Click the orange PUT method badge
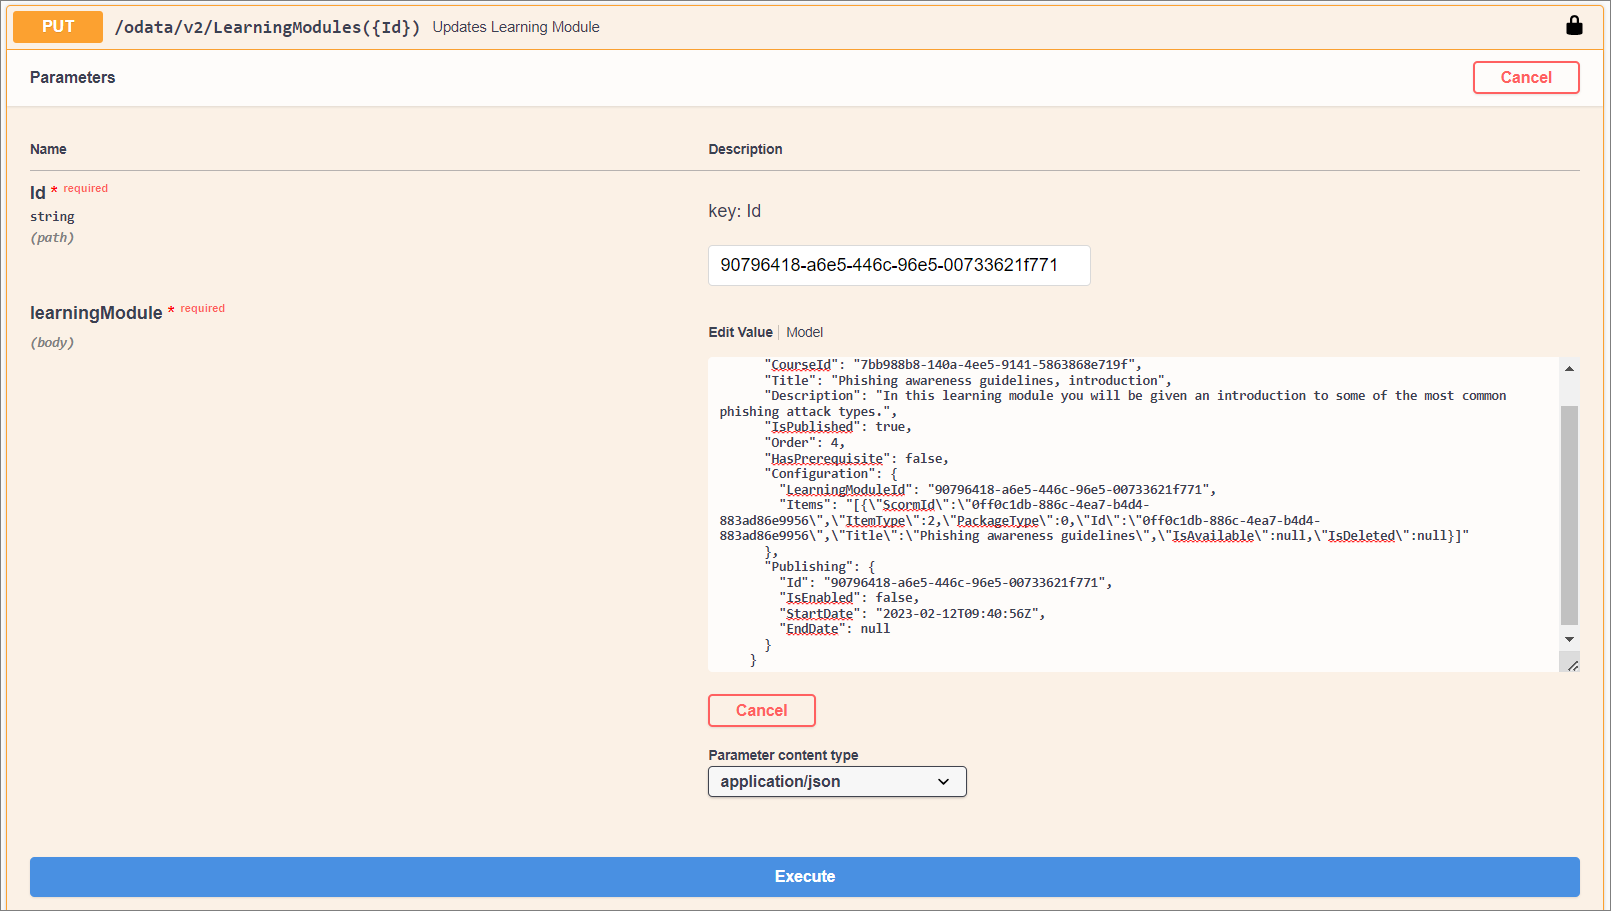1611x911 pixels. click(x=58, y=27)
